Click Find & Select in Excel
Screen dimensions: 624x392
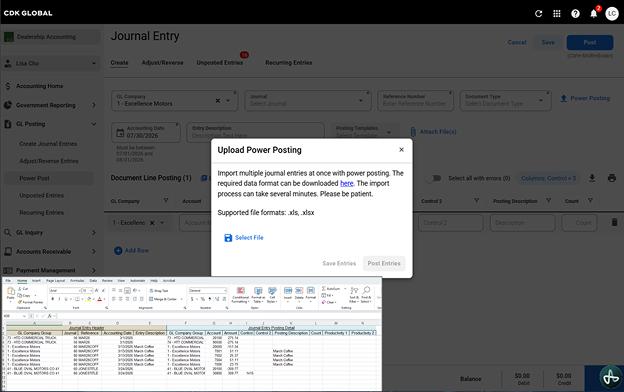pyautogui.click(x=367, y=295)
